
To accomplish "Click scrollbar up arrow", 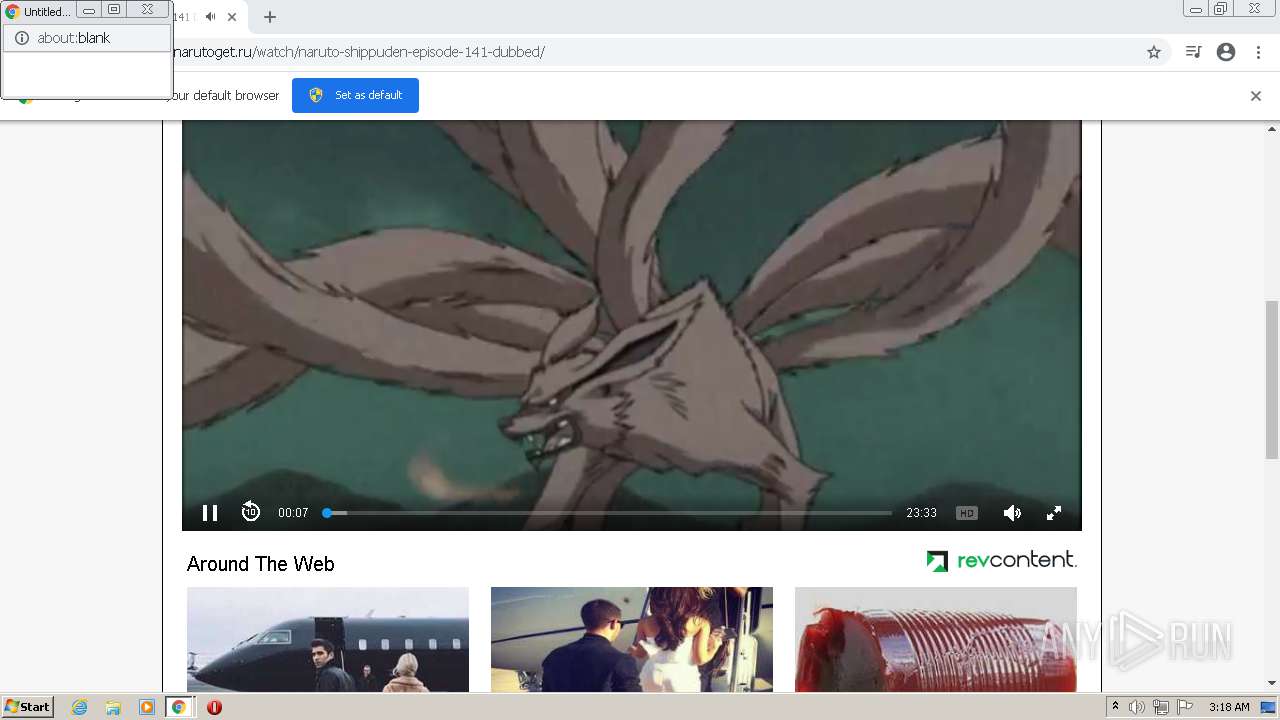I will pos(1272,128).
